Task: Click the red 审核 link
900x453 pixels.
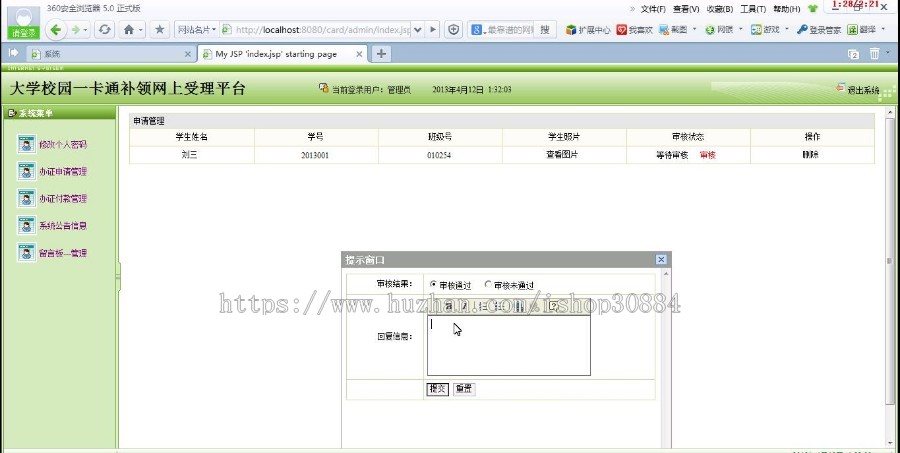Action: pos(708,155)
